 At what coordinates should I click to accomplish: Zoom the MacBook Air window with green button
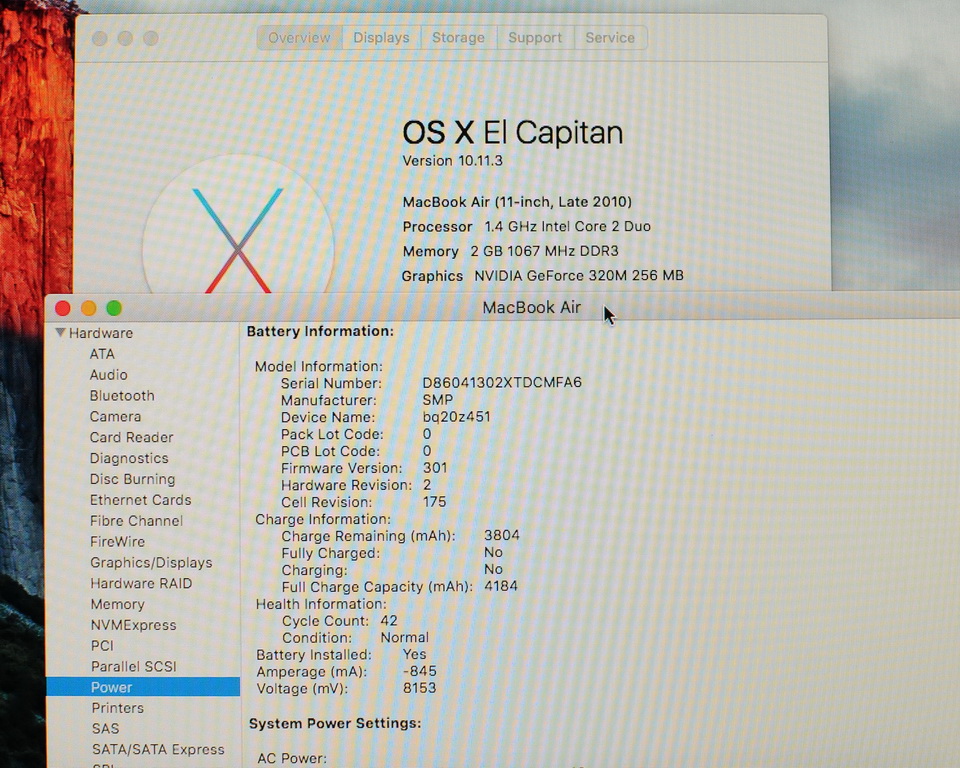(114, 308)
